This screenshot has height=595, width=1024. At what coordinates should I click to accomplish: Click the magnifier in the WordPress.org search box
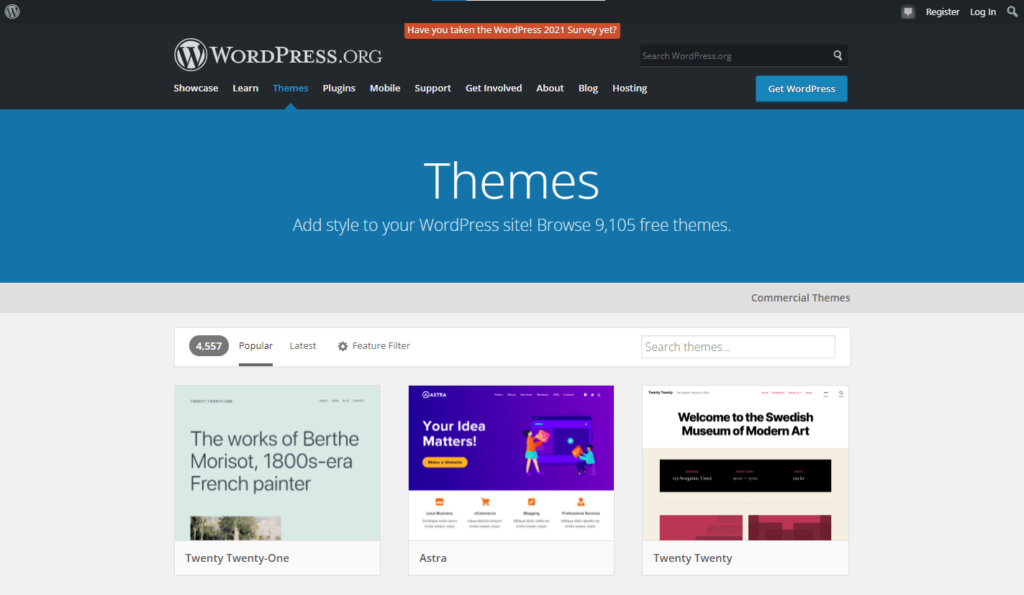coord(838,55)
